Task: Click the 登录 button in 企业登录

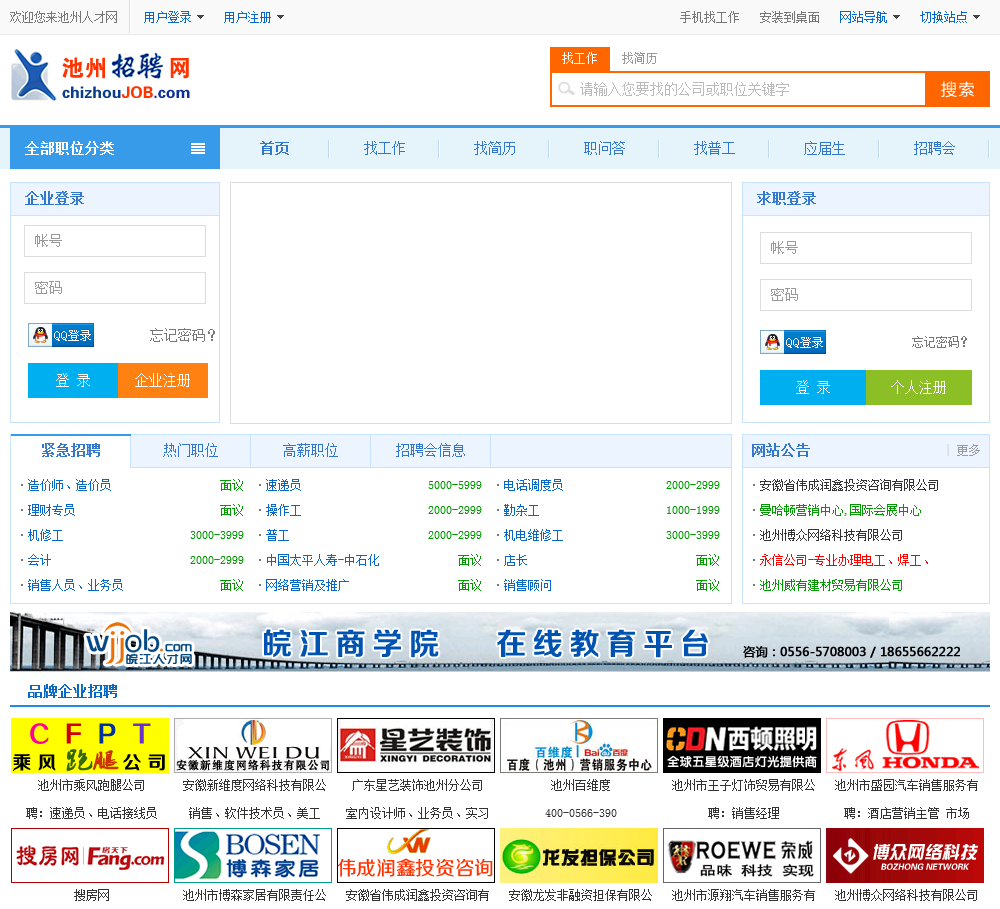Action: tap(73, 381)
